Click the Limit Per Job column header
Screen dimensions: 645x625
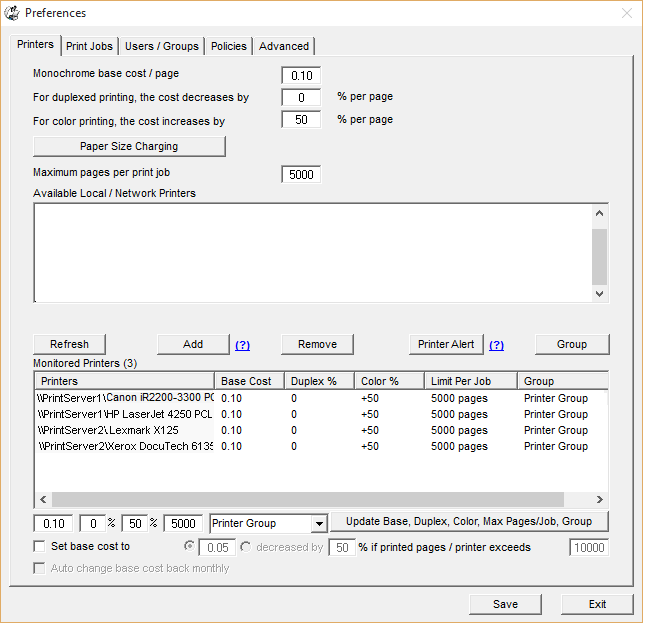471,381
